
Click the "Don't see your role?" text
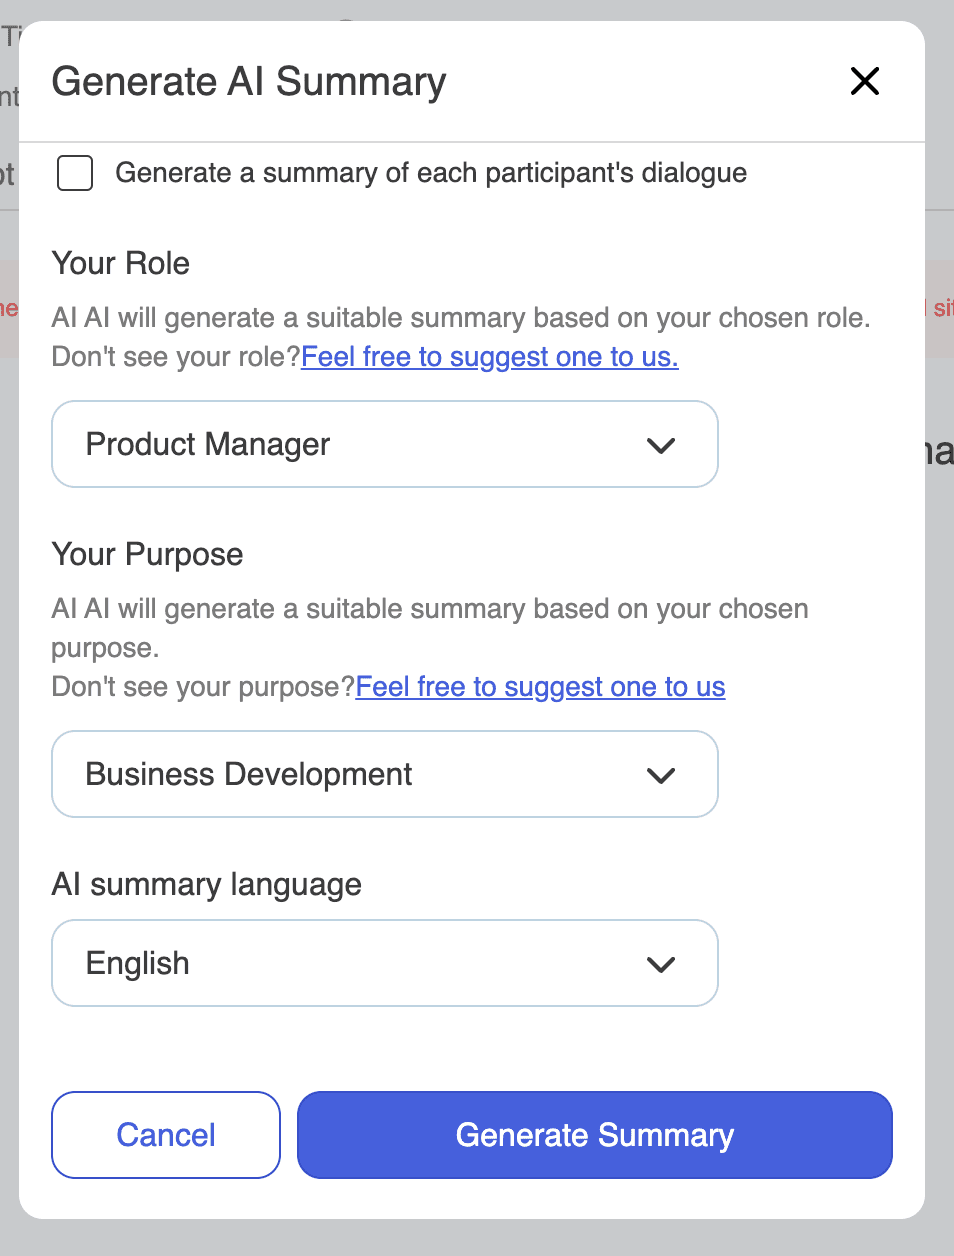[176, 357]
